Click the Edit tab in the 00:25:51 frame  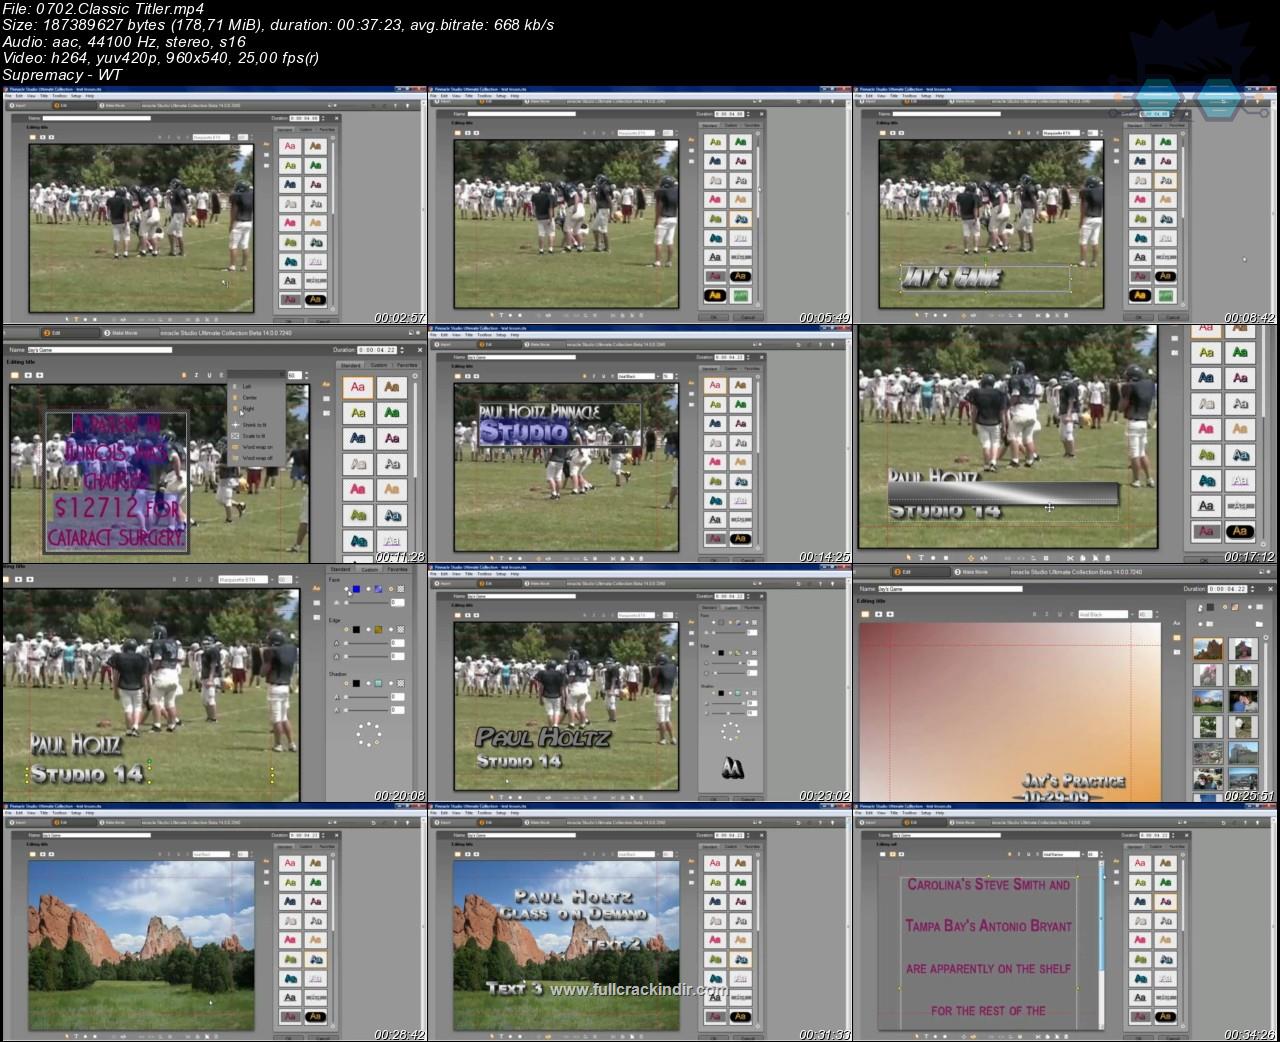(921, 572)
